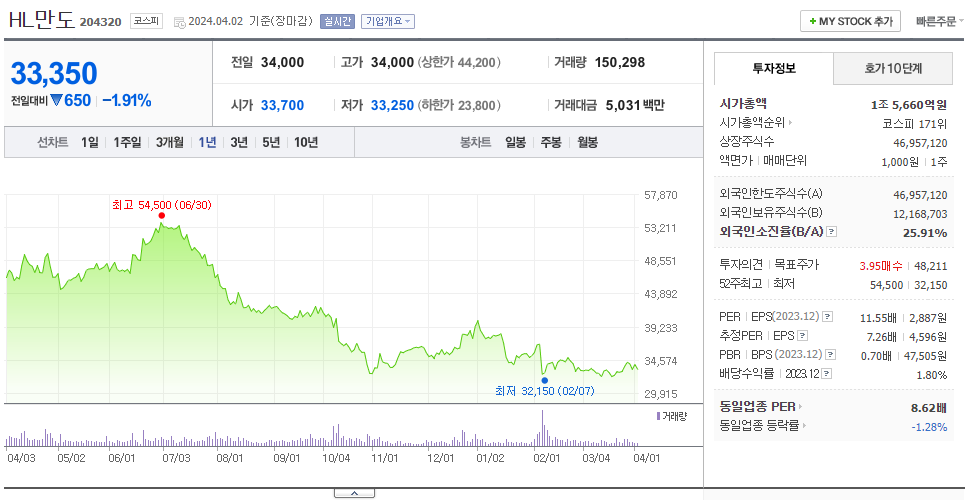Click the 상한가 44,200 upper limit text

pyautogui.click(x=459, y=62)
